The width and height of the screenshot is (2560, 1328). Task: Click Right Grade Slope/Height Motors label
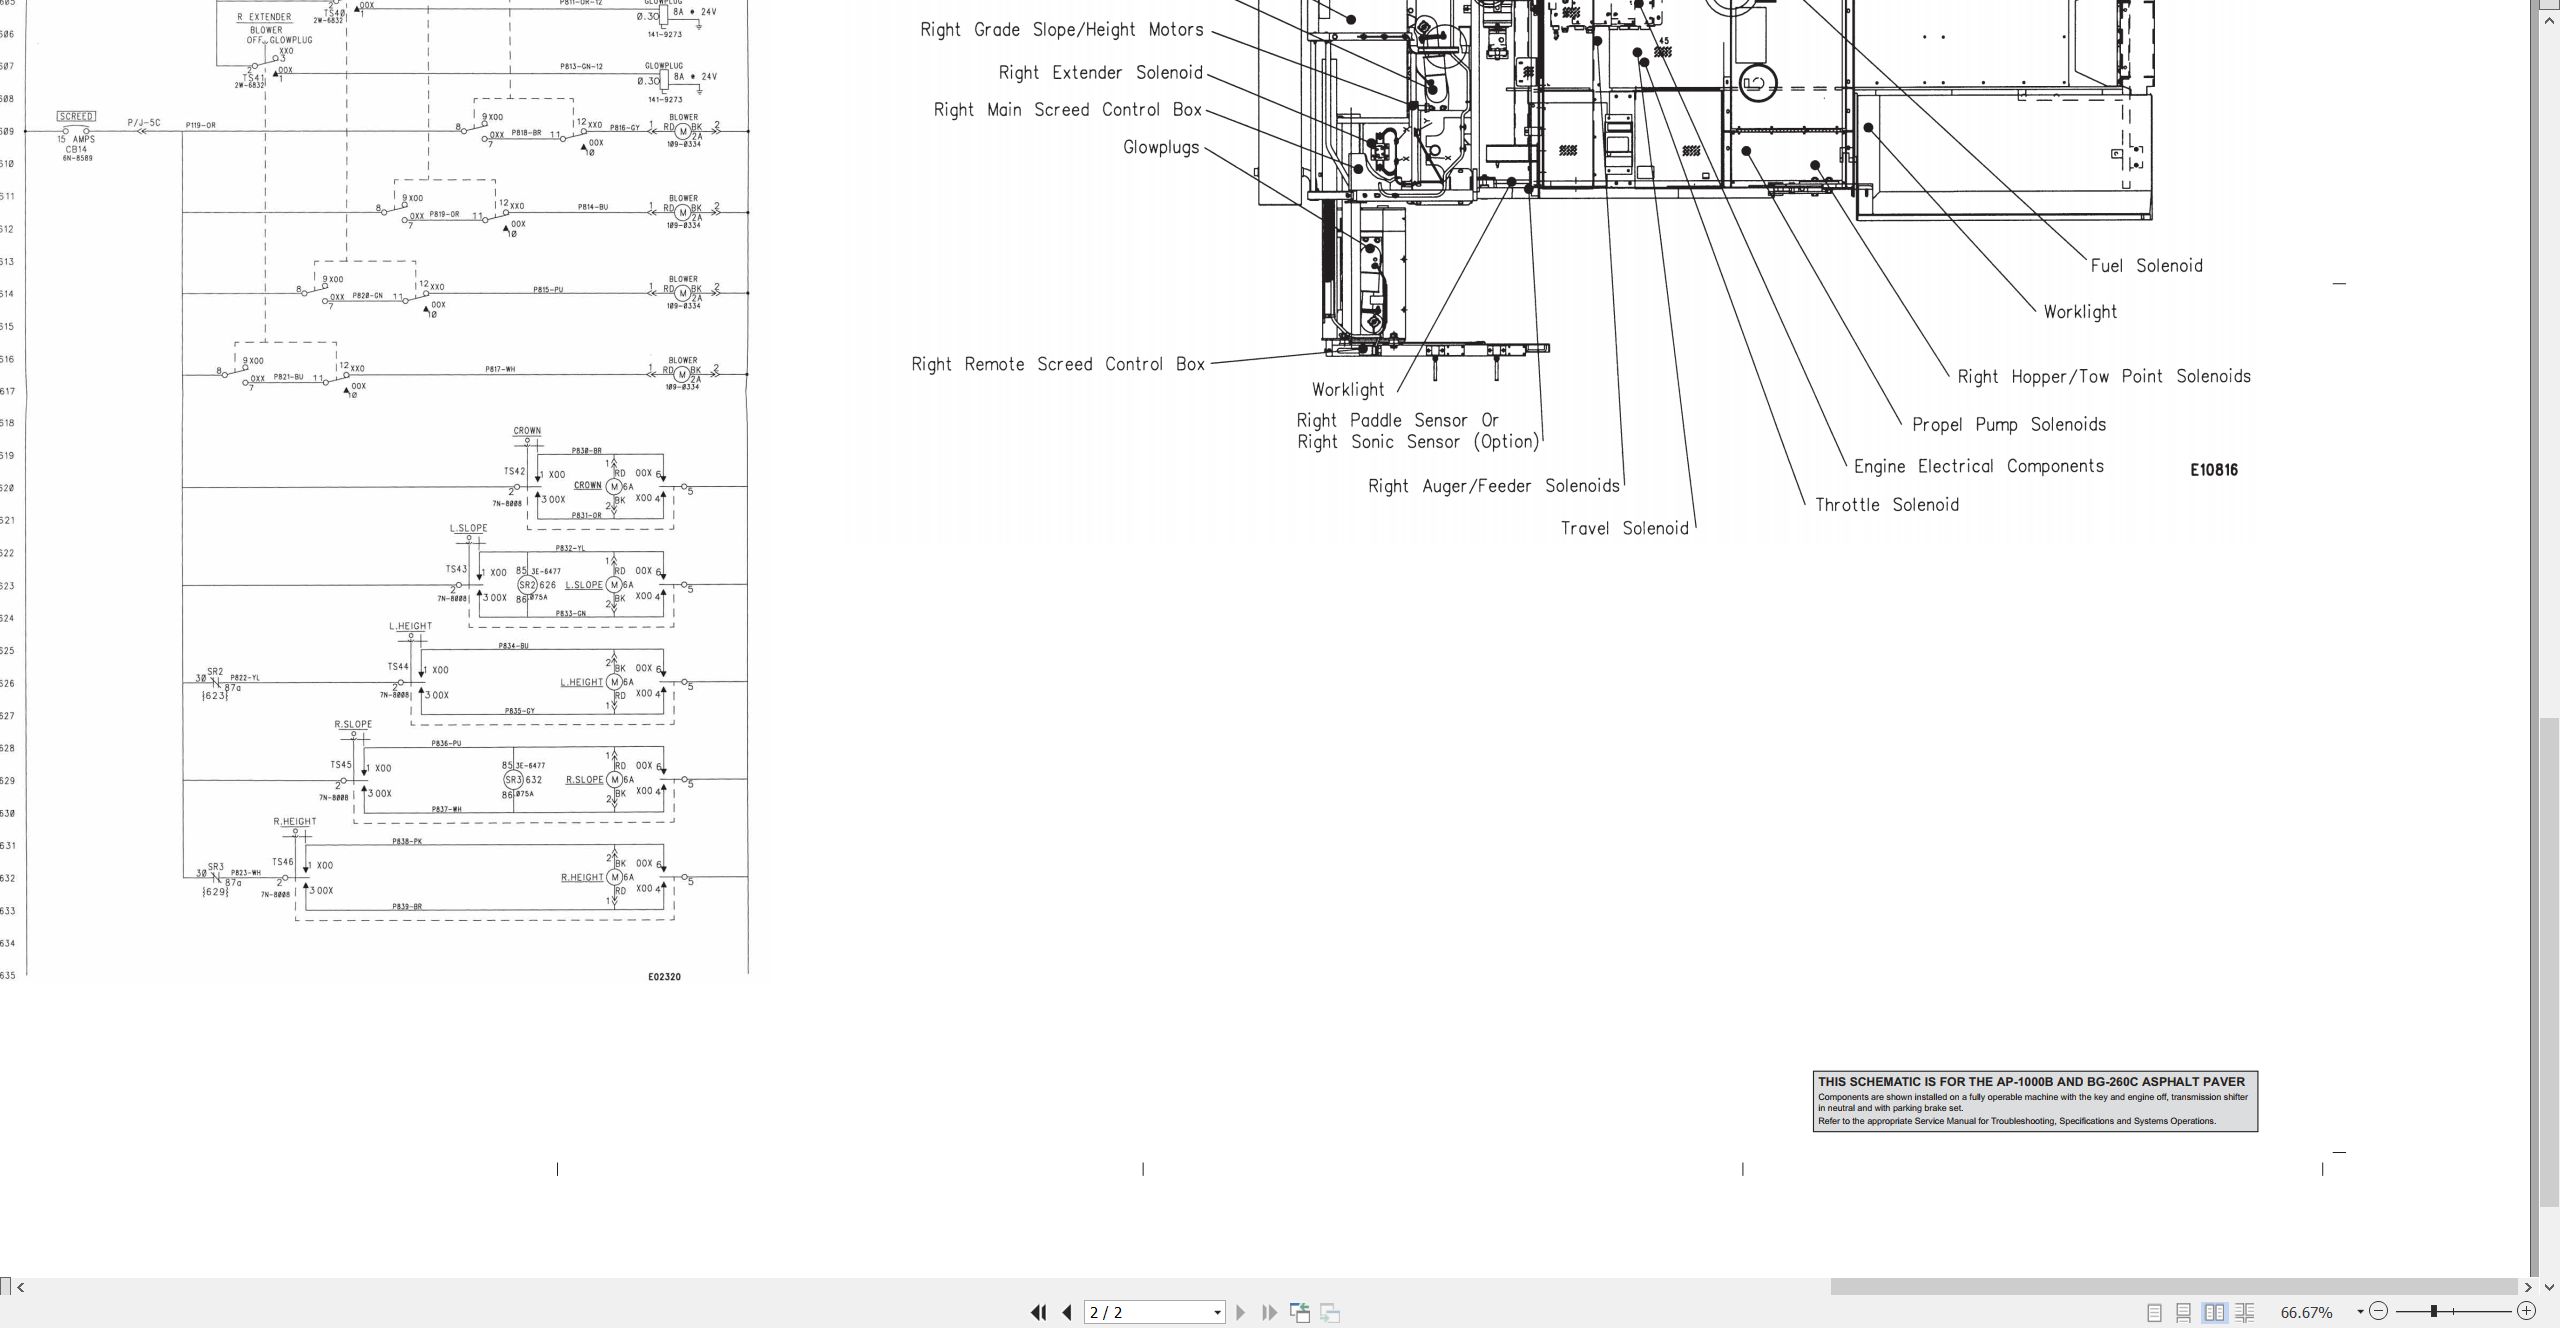point(1062,30)
